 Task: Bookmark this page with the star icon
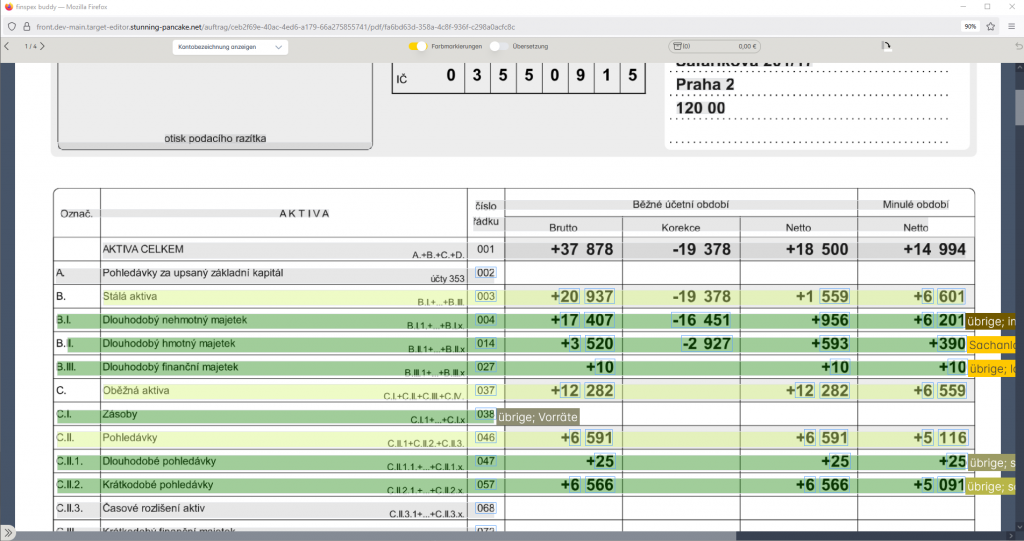click(989, 26)
